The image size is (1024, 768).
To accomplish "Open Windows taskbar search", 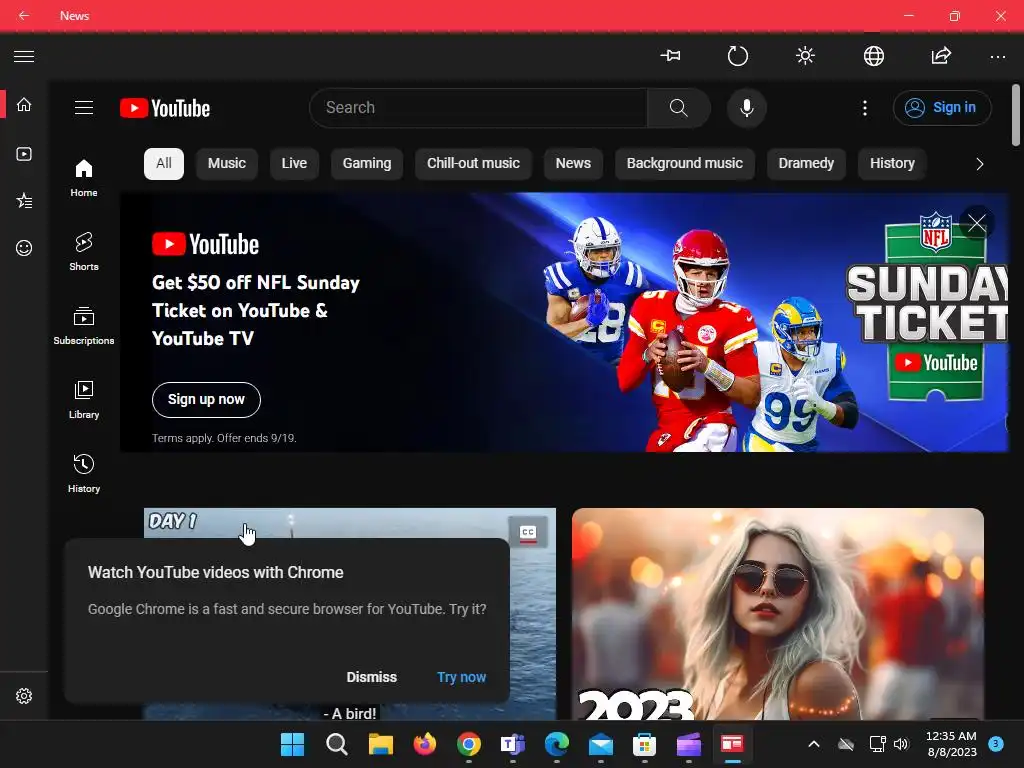I will tap(336, 744).
